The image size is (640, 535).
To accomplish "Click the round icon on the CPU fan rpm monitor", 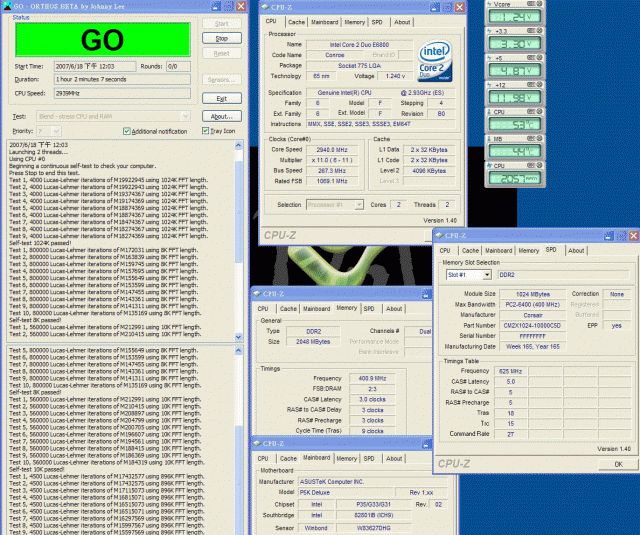I will [x=540, y=165].
